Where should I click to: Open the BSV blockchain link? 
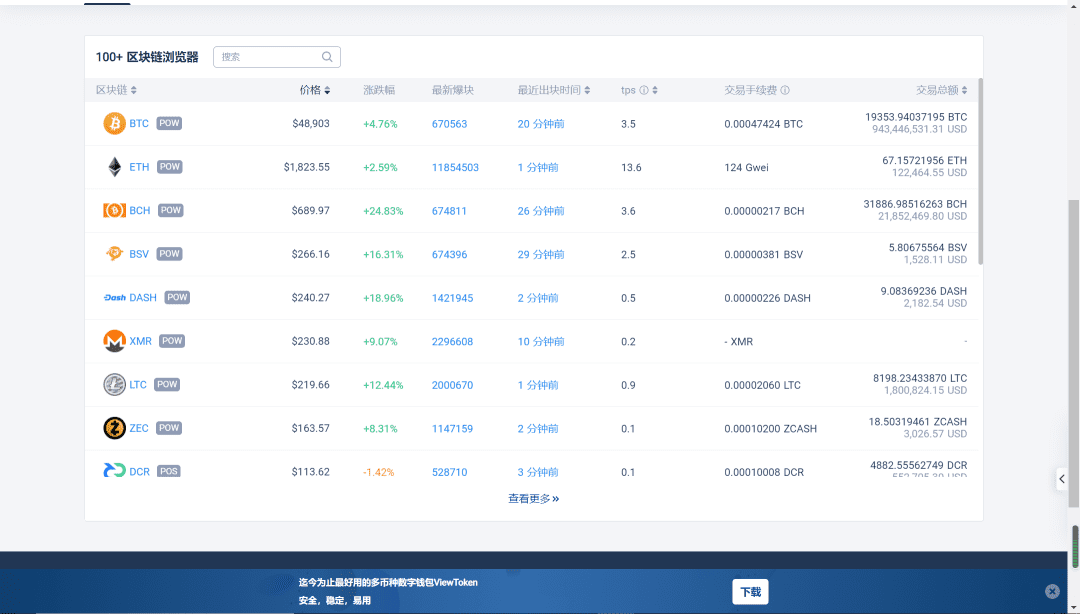click(139, 254)
